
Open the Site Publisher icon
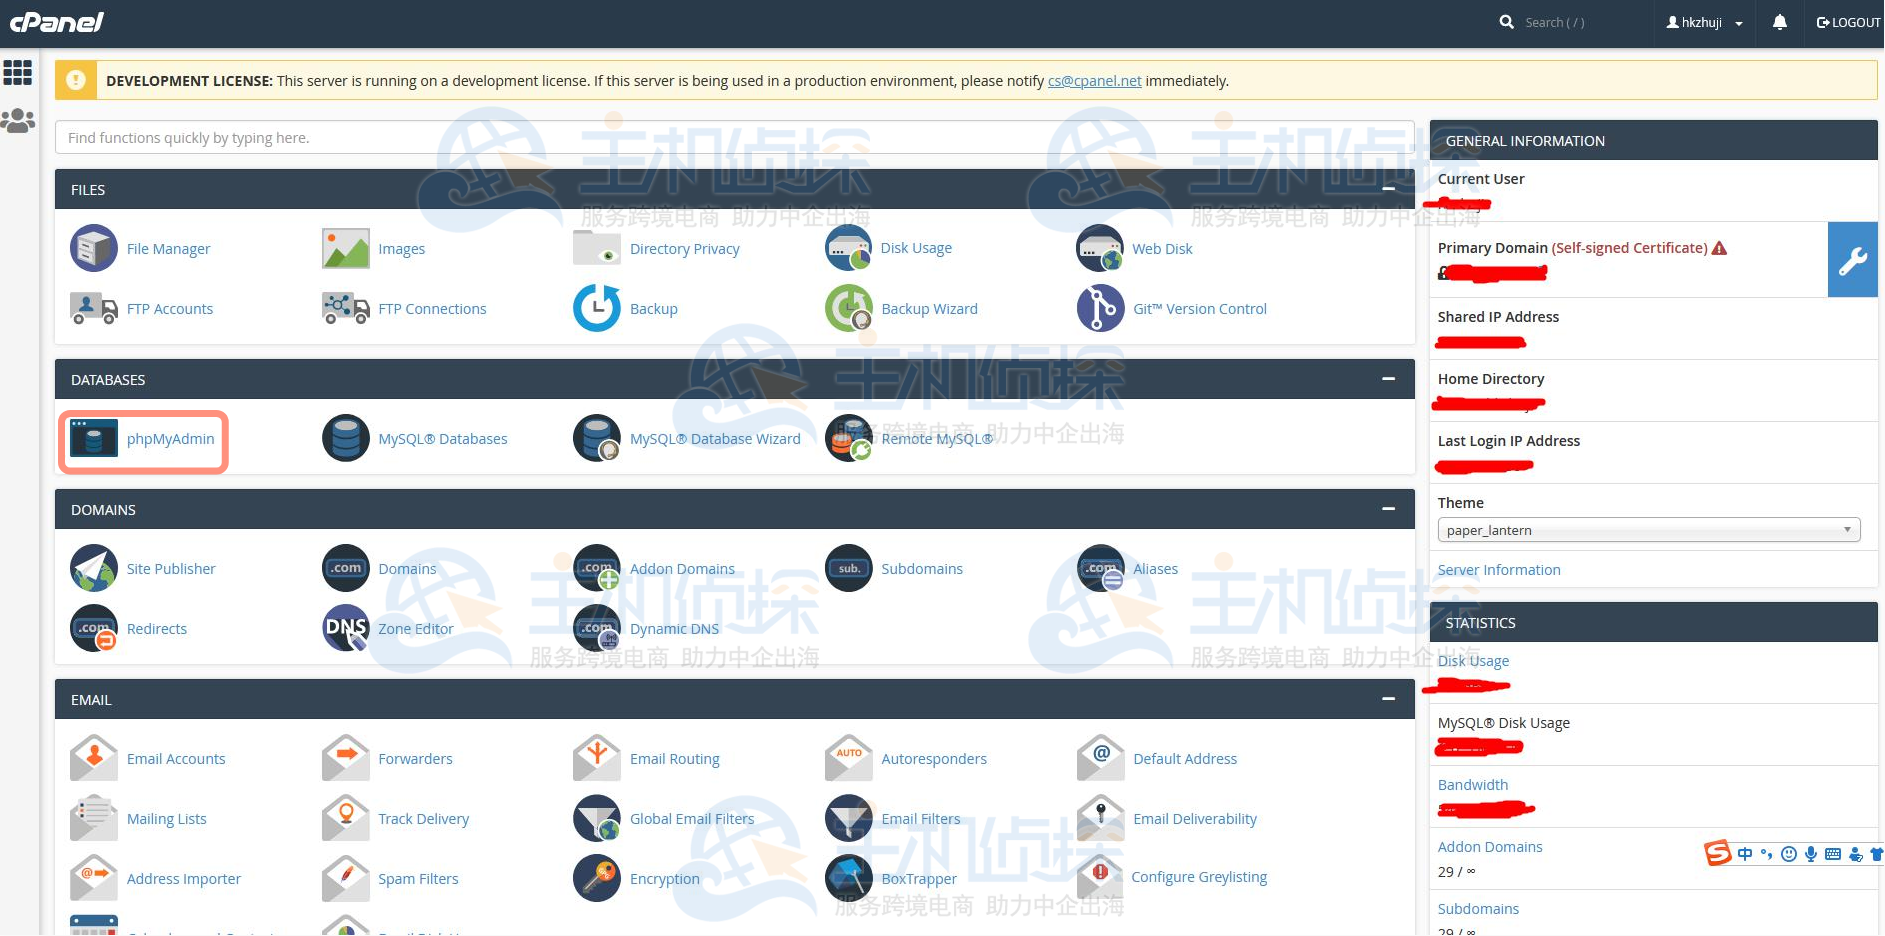(94, 568)
